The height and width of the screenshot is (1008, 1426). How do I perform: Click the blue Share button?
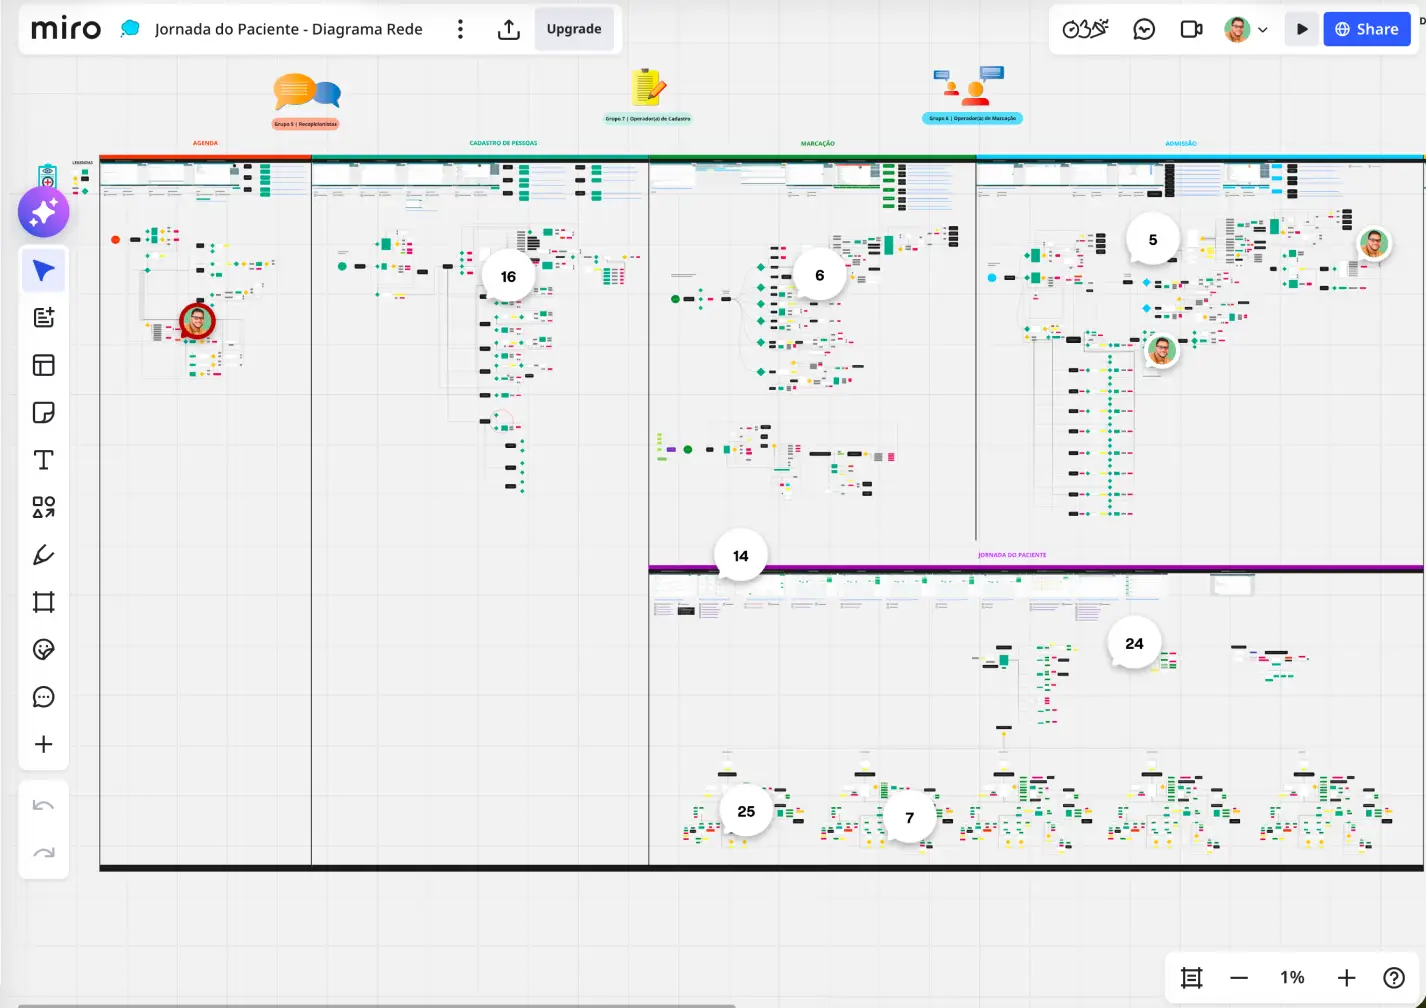point(1367,29)
